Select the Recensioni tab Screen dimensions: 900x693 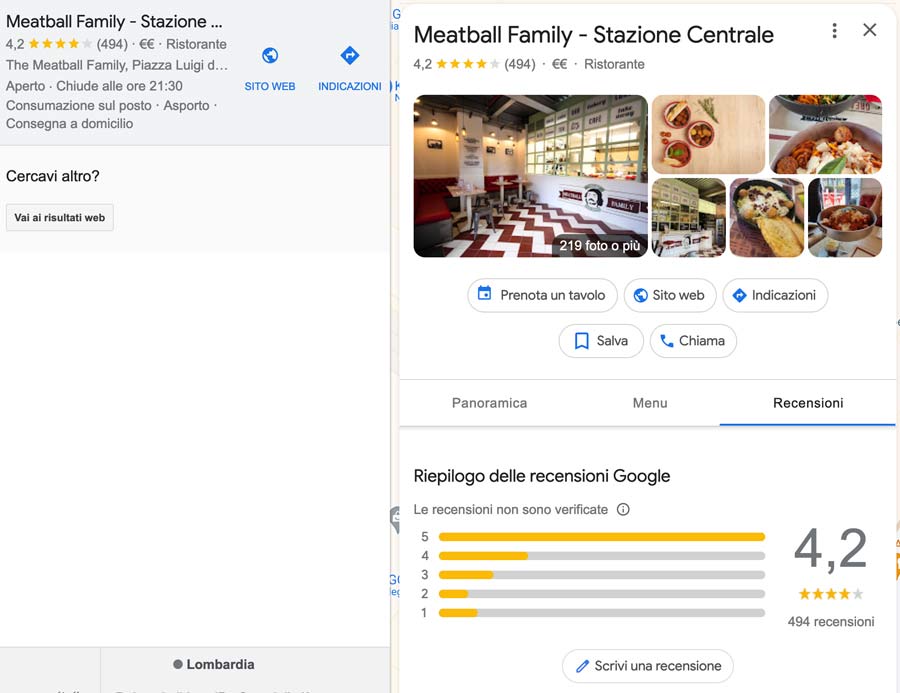click(x=808, y=403)
